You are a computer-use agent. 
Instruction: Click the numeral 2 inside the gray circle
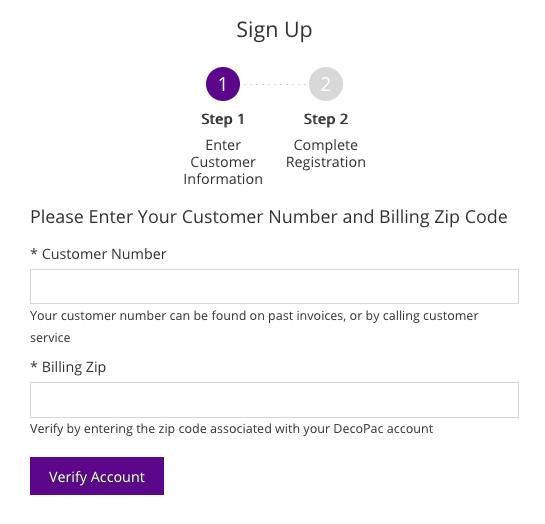[325, 84]
